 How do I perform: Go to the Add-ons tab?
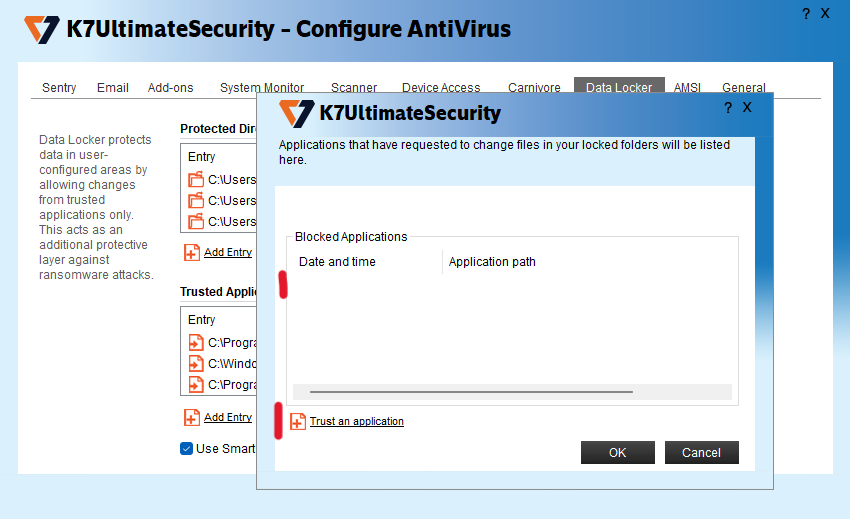[x=171, y=88]
